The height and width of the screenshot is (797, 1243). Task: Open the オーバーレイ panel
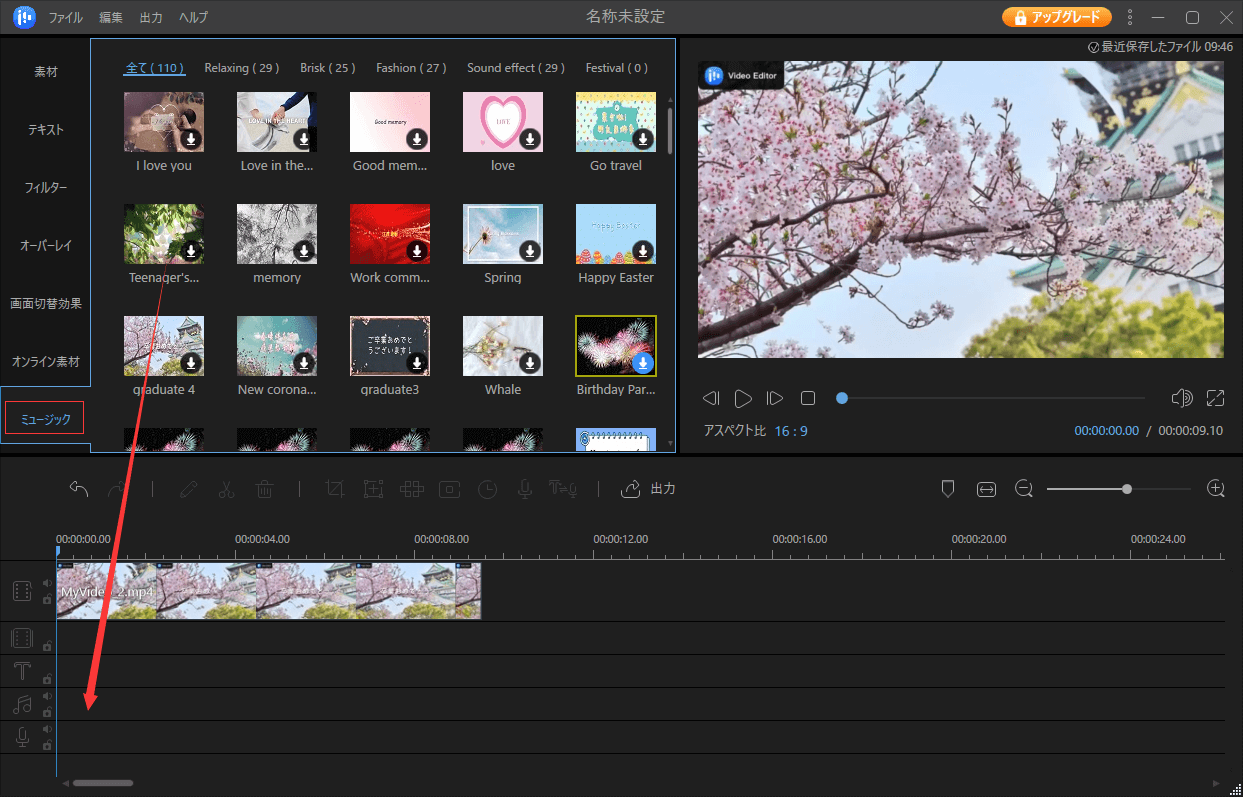(46, 245)
